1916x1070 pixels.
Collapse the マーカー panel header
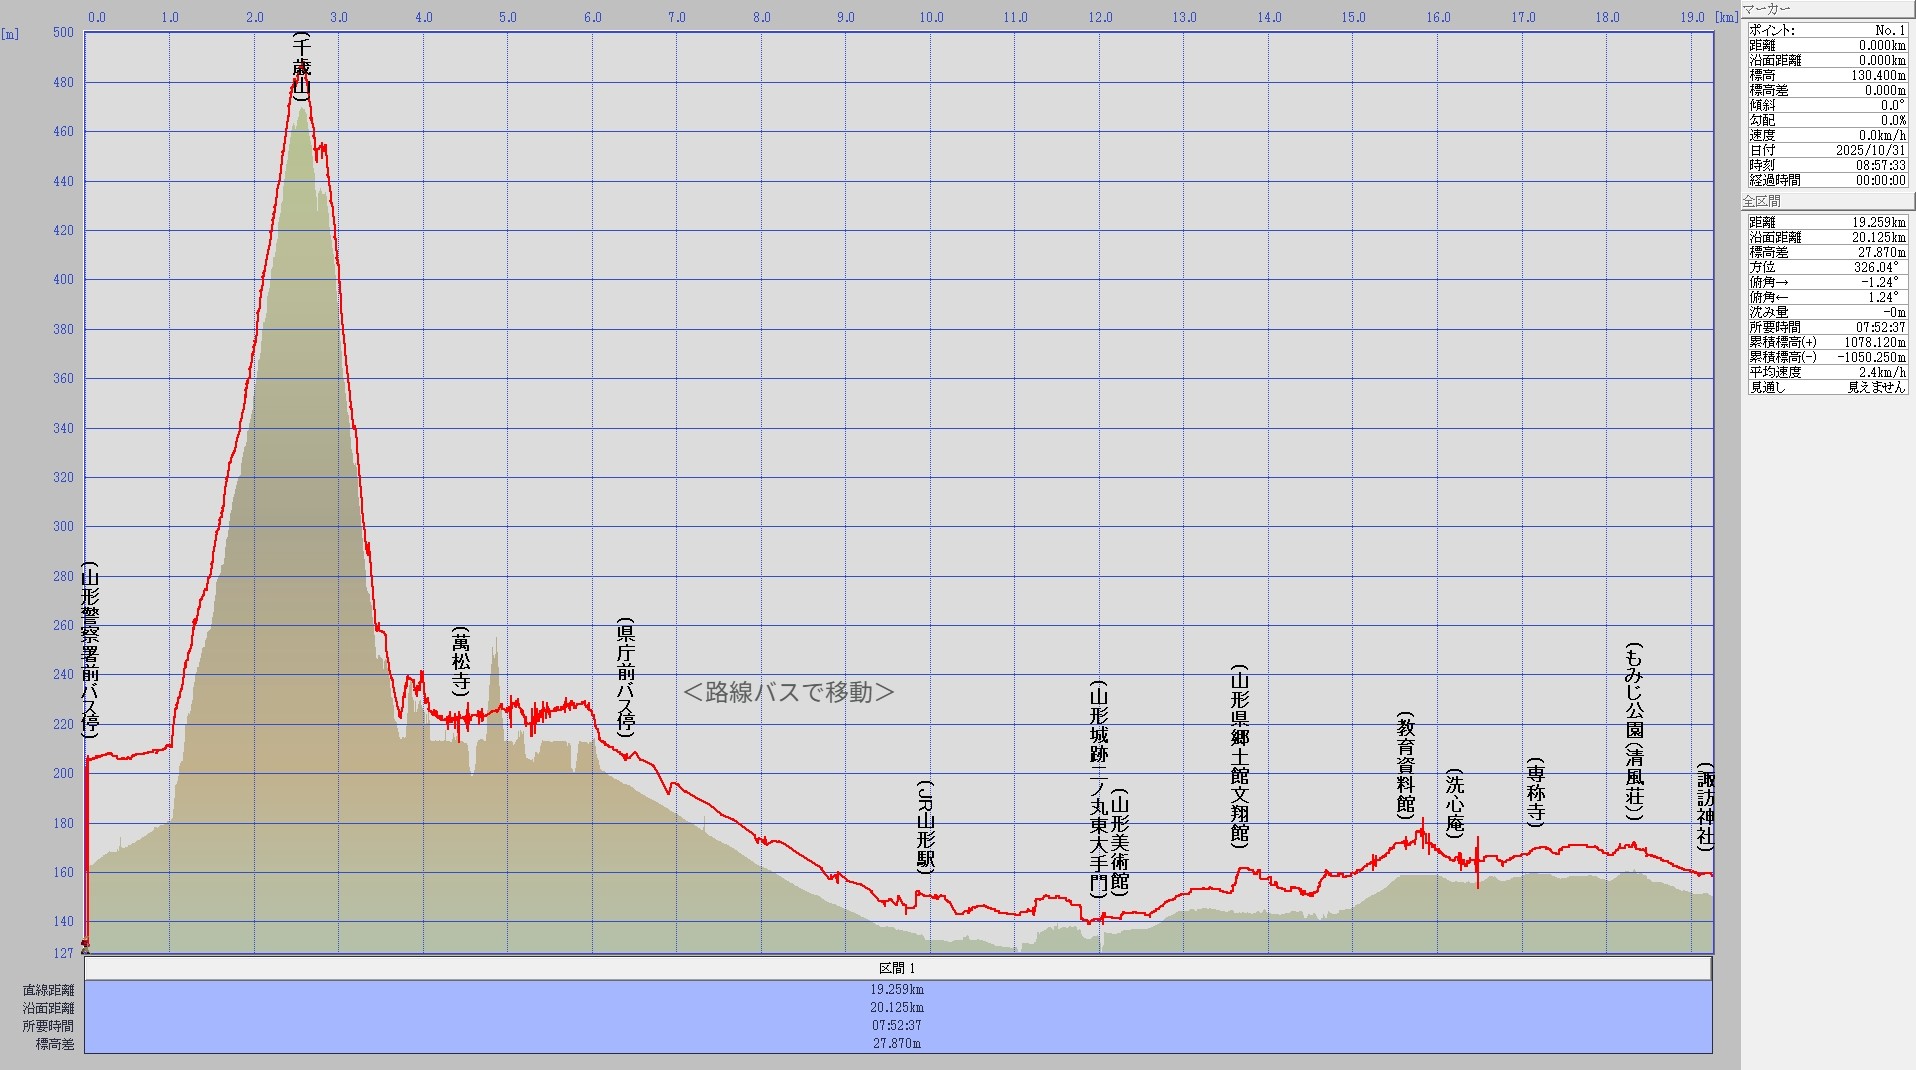click(x=1827, y=9)
